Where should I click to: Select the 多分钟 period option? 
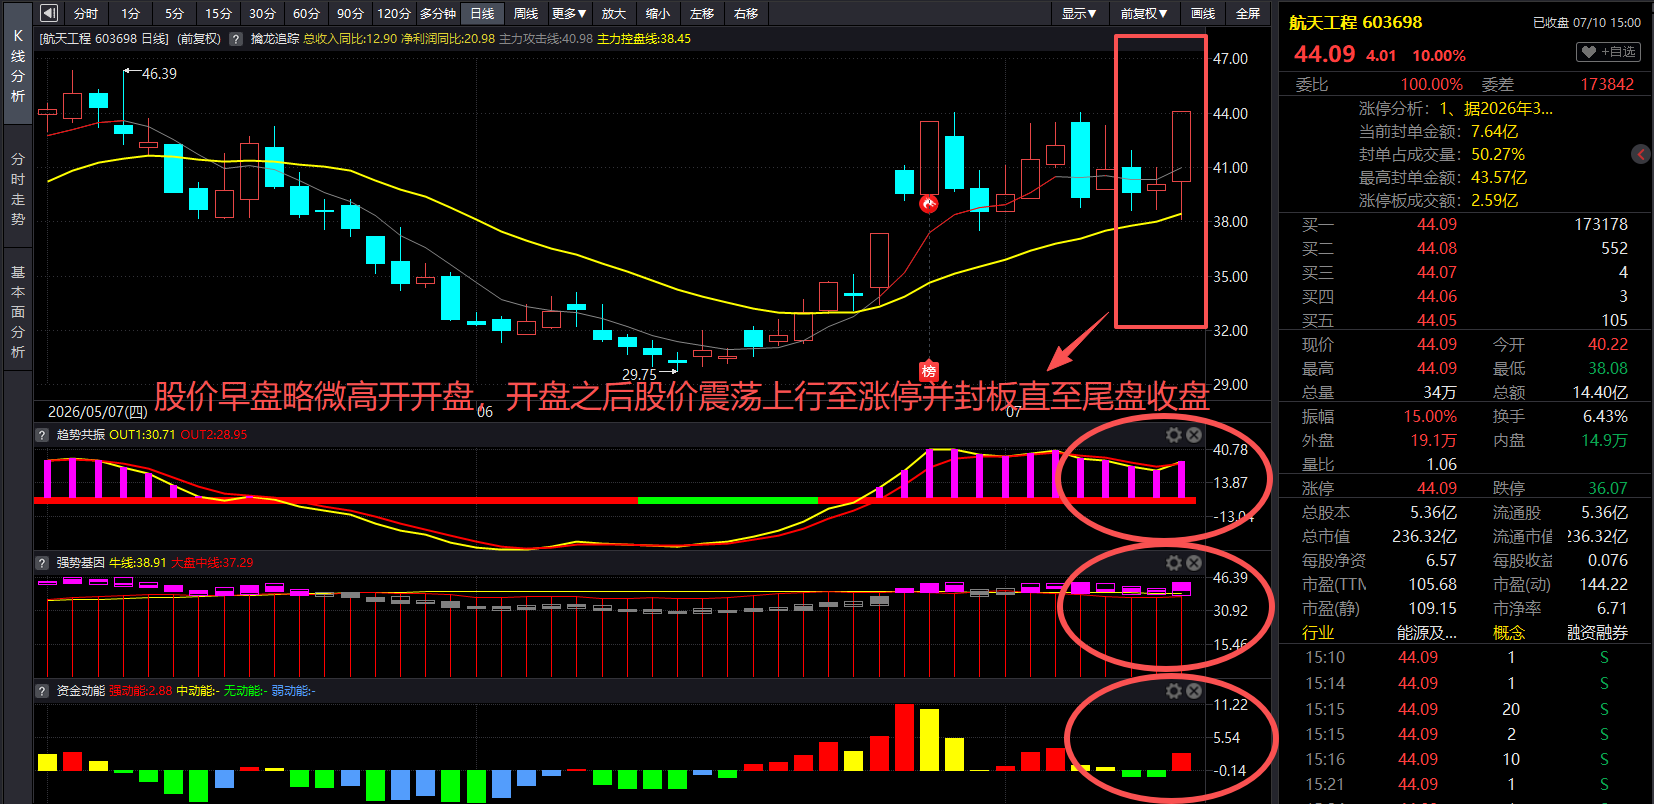tap(438, 13)
